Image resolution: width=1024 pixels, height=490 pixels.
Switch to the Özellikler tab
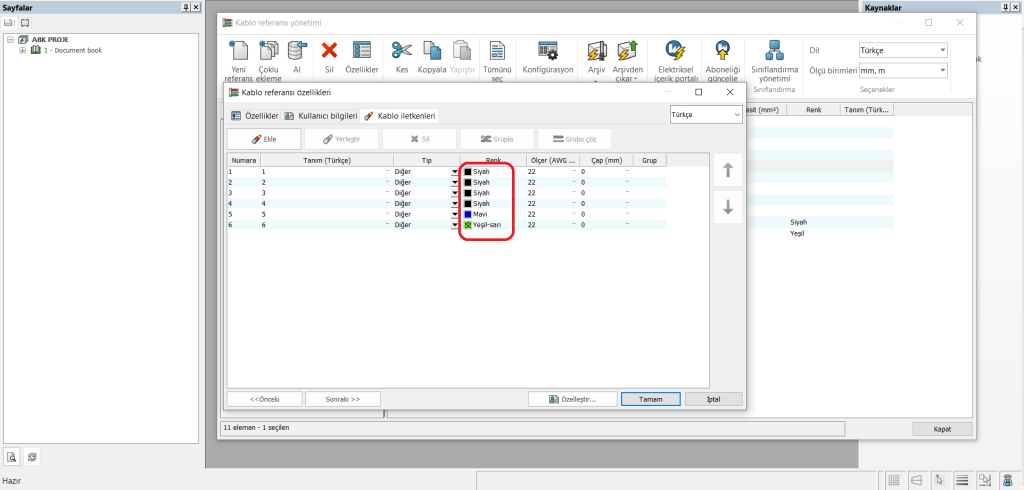pyautogui.click(x=254, y=116)
